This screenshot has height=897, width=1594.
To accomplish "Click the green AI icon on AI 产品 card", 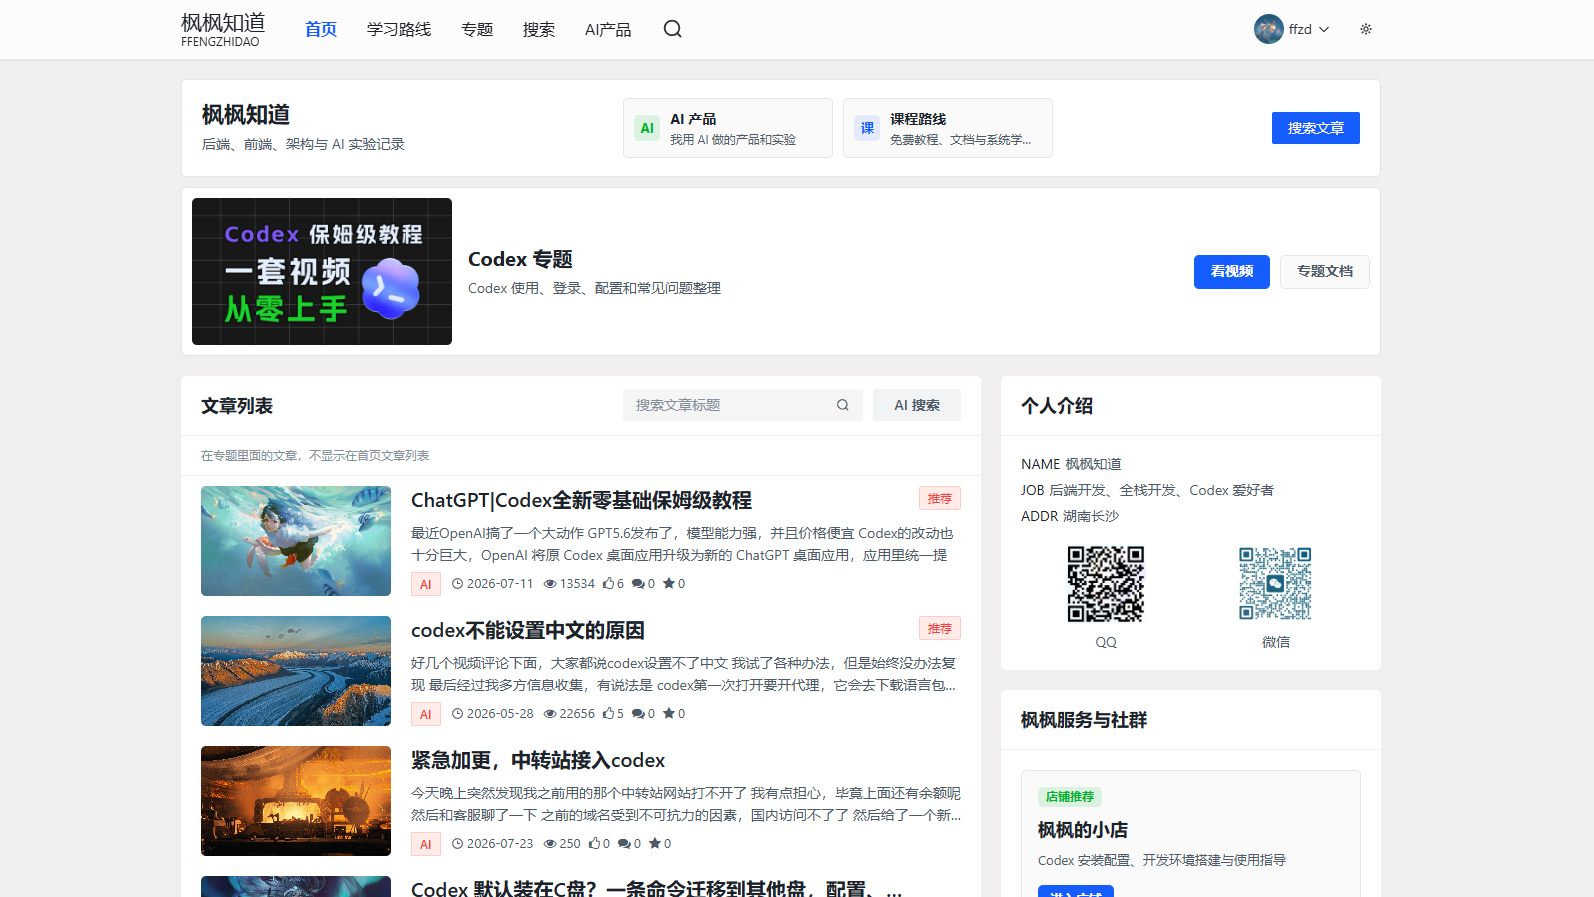I will (x=647, y=128).
